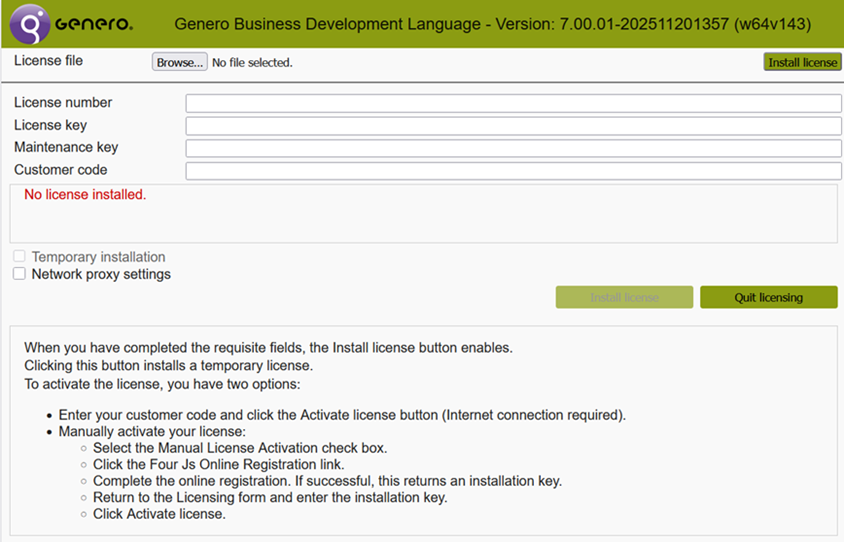This screenshot has width=844, height=542.
Task: Click 'Return to the Licensing form' instruction line
Action: [270, 497]
